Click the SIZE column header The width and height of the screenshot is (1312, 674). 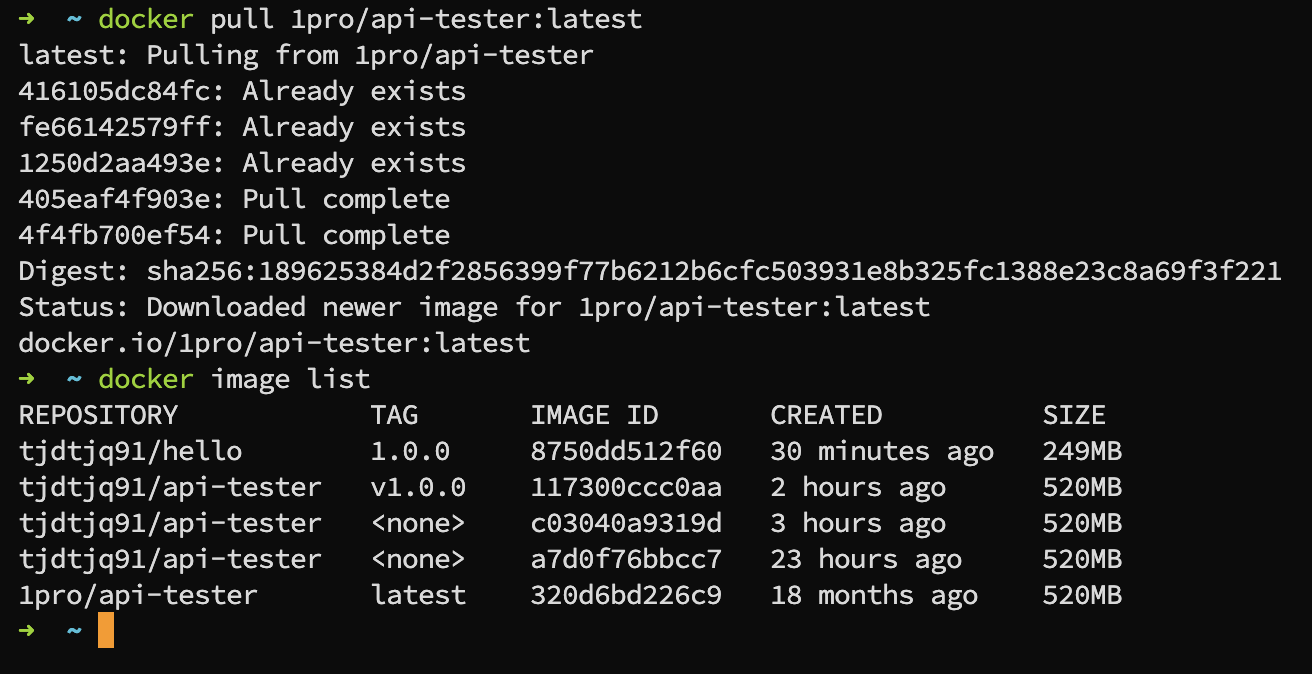pos(1074,415)
